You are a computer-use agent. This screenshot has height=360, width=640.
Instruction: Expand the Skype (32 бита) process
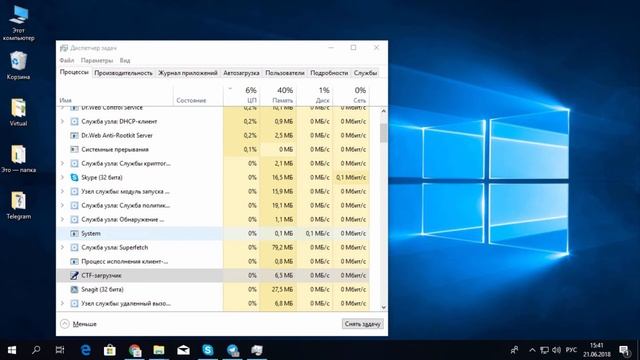point(62,177)
